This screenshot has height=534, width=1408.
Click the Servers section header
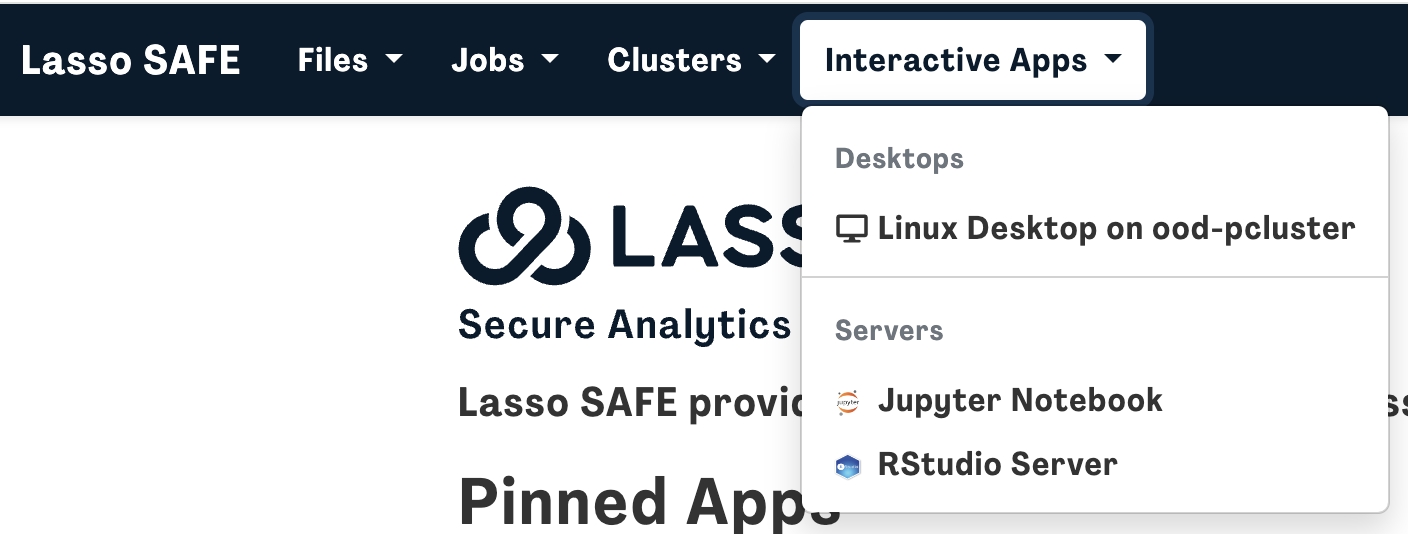[x=889, y=330]
